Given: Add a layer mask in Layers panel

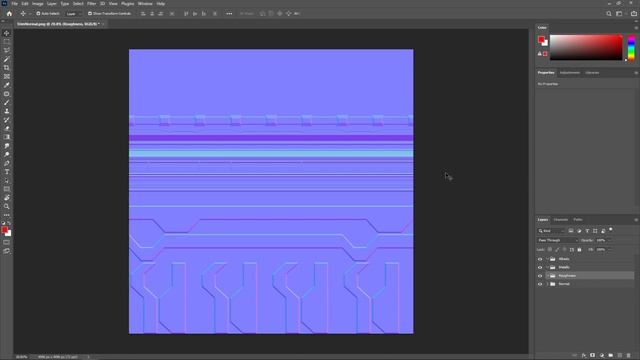Looking at the screenshot, I should [x=593, y=356].
